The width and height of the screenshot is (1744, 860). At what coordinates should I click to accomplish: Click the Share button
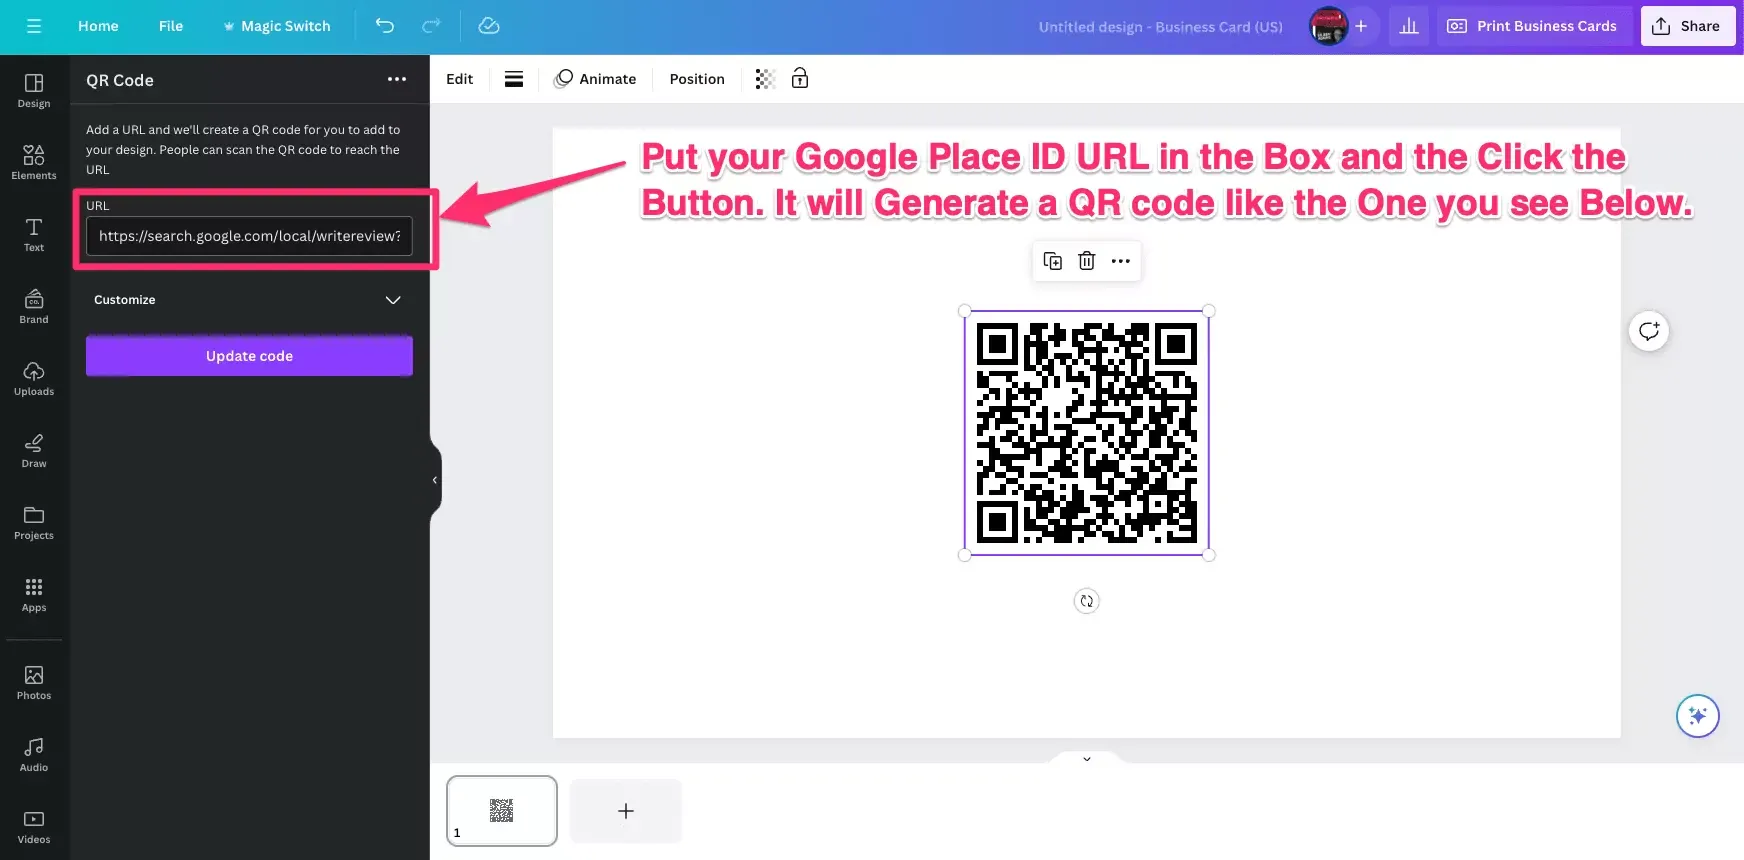coord(1686,26)
